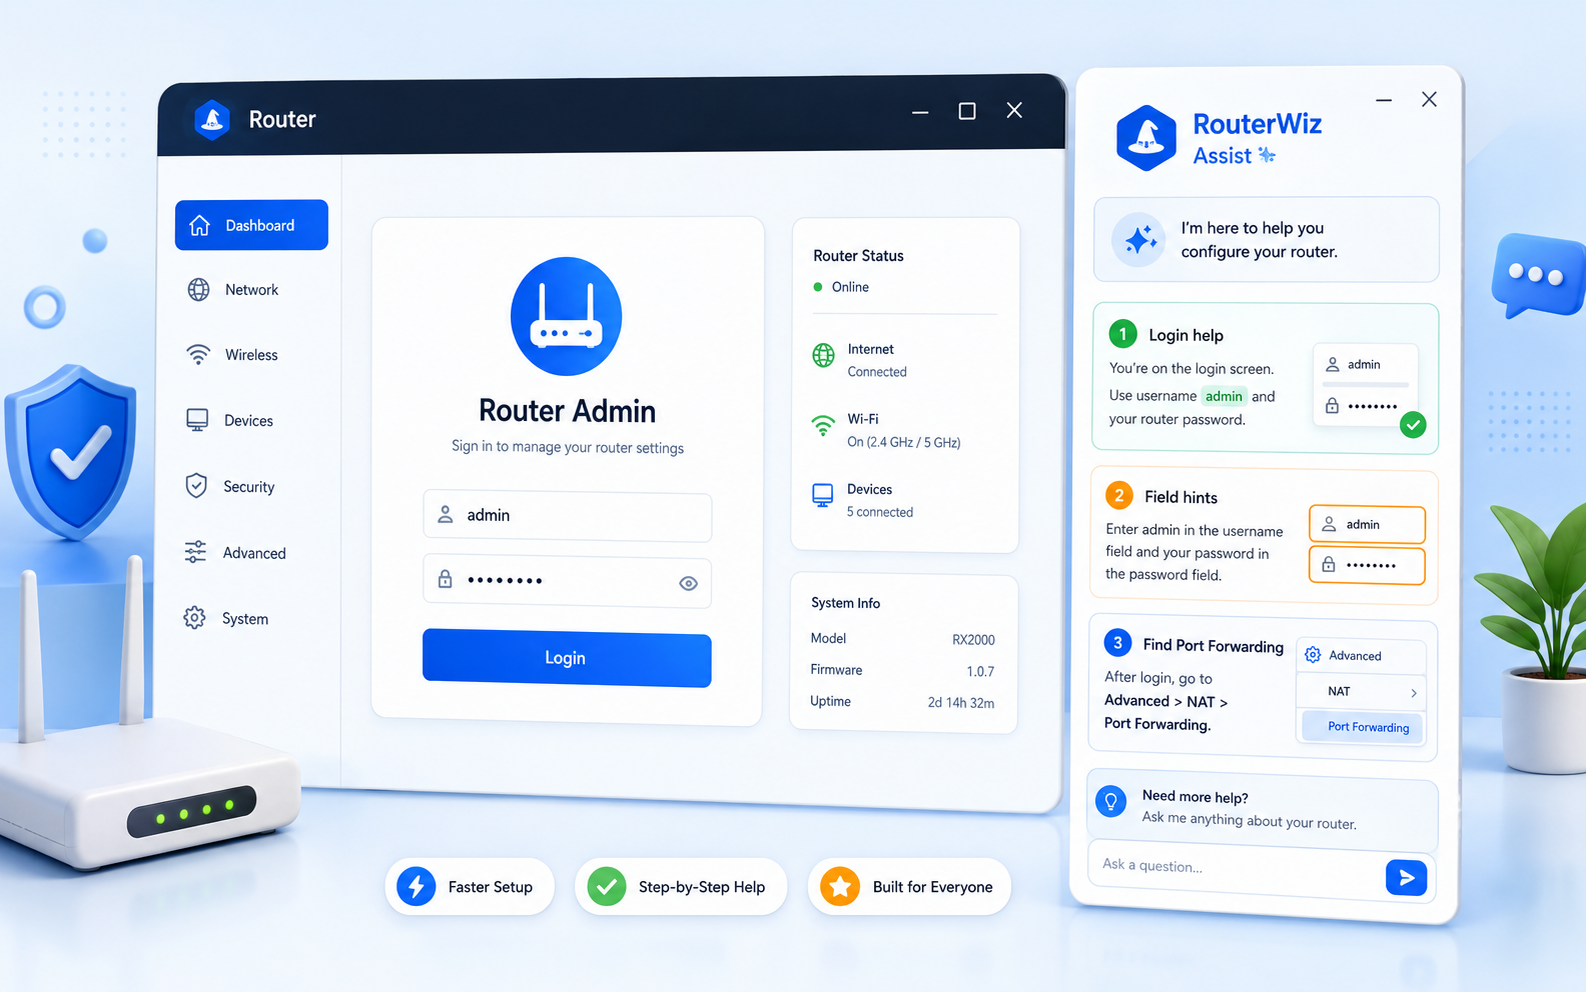Click the chat bubble icon beside assistant

(1538, 276)
